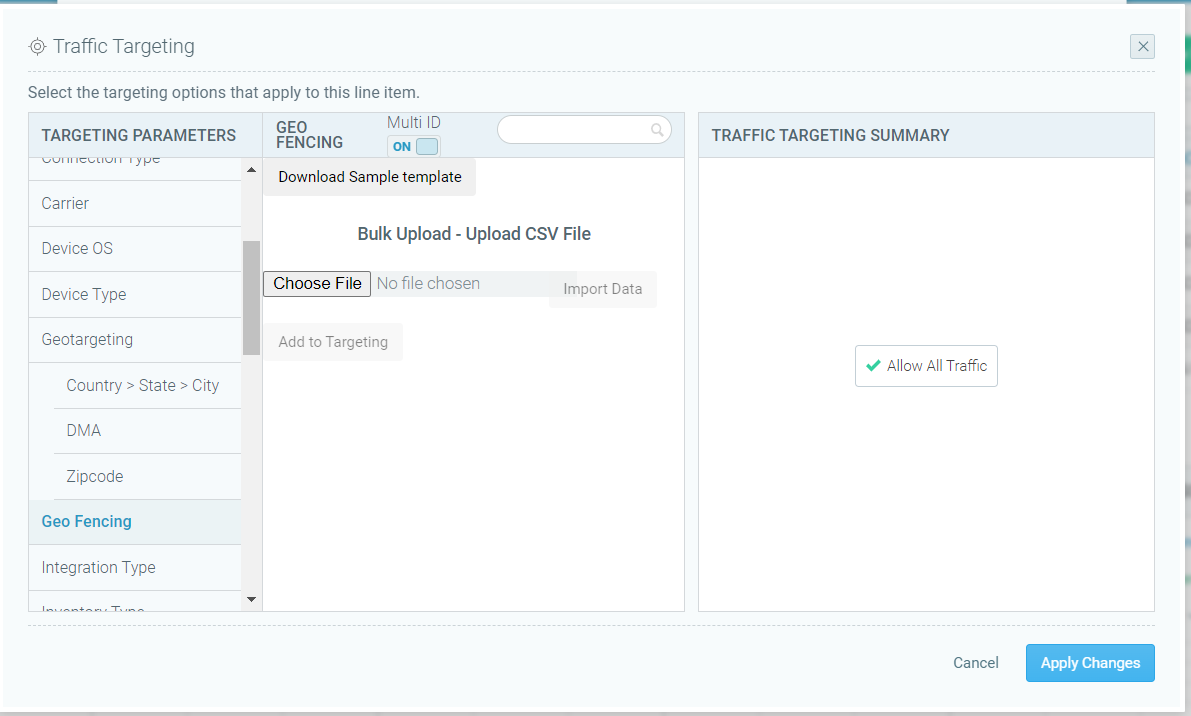Click the 'Targeting Parameters' header
Viewport: 1191px width, 716px height.
tap(139, 135)
